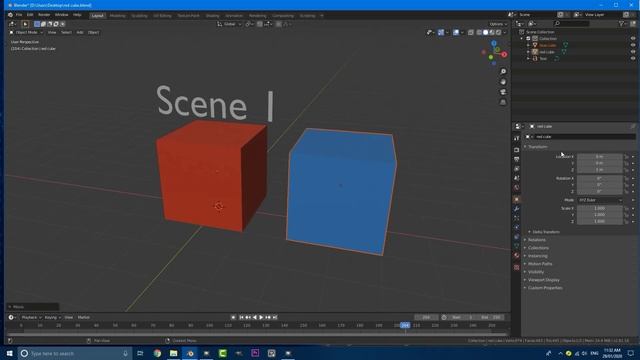Click the viewport pan hand icon
This screenshot has height=360, width=640.
(503, 82)
